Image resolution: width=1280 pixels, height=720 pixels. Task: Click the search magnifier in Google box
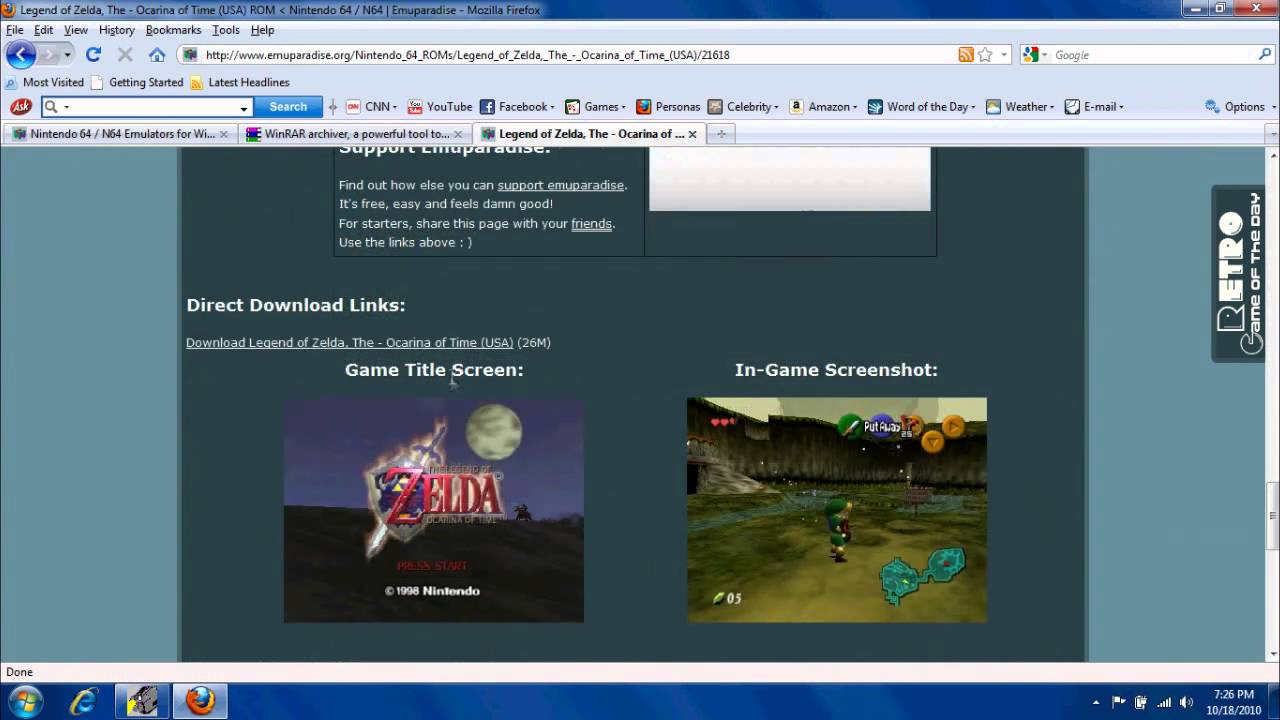tap(1265, 55)
